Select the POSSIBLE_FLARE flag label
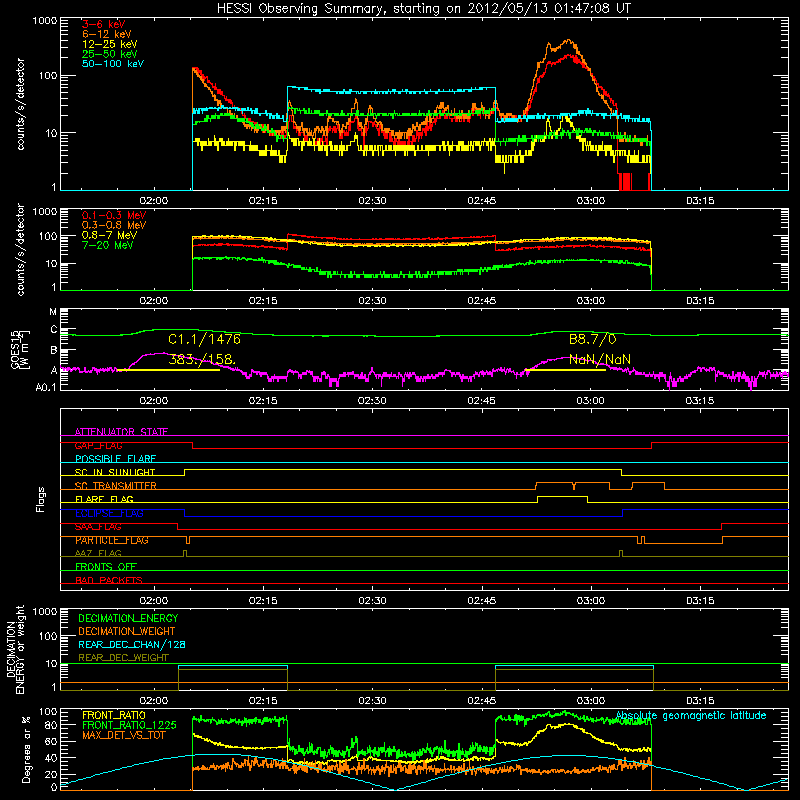 coord(115,459)
